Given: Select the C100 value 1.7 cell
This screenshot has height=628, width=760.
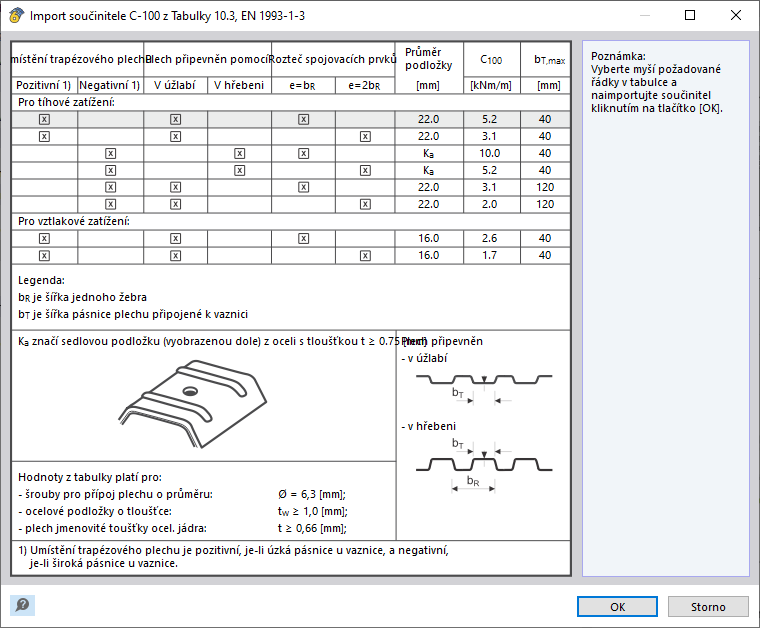Looking at the screenshot, I should [x=491, y=255].
